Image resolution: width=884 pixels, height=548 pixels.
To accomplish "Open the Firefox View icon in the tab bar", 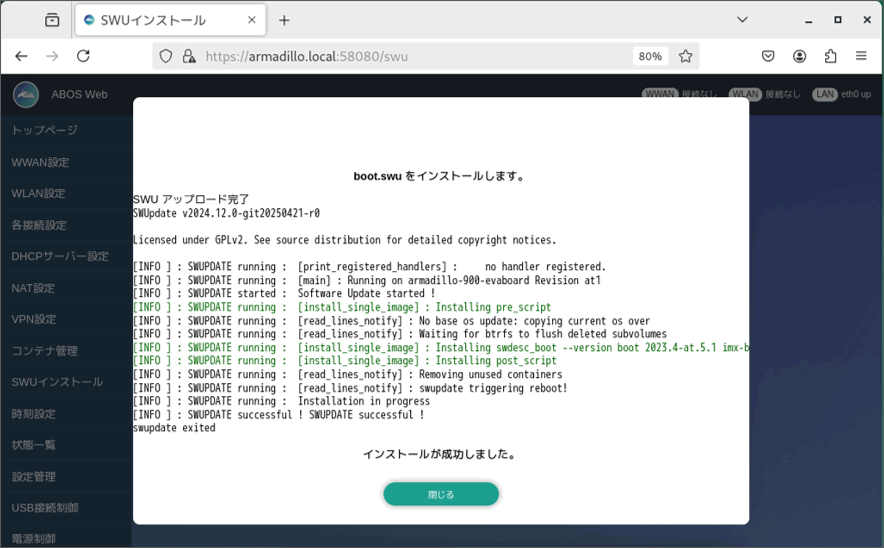I will coord(52,20).
